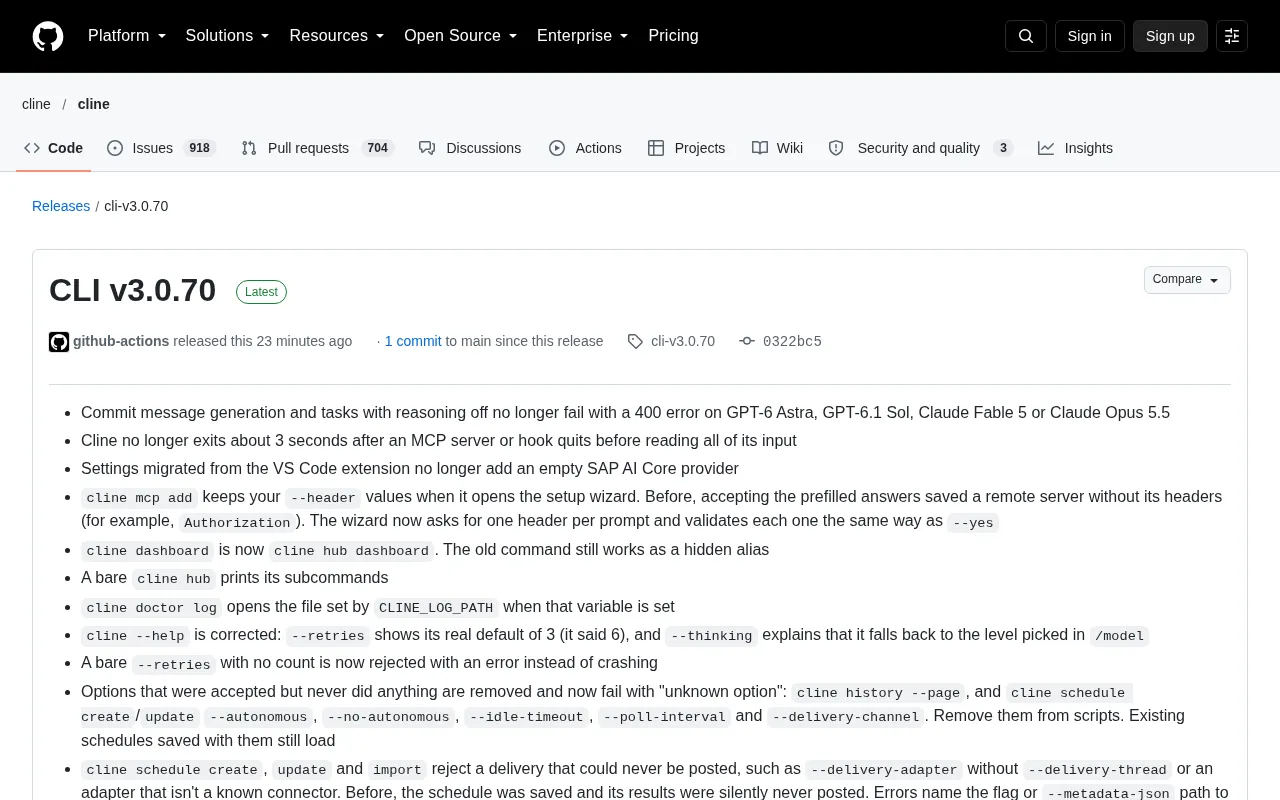Open the 1 commit link
This screenshot has width=1280, height=800.
click(413, 341)
